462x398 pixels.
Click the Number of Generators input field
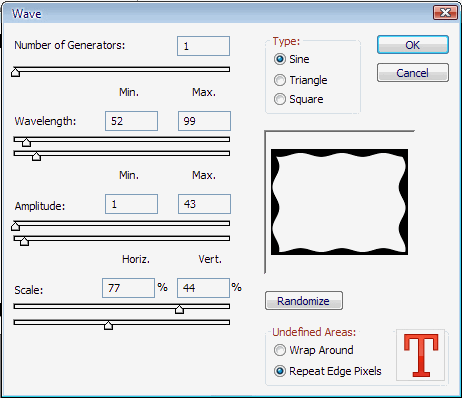point(203,46)
